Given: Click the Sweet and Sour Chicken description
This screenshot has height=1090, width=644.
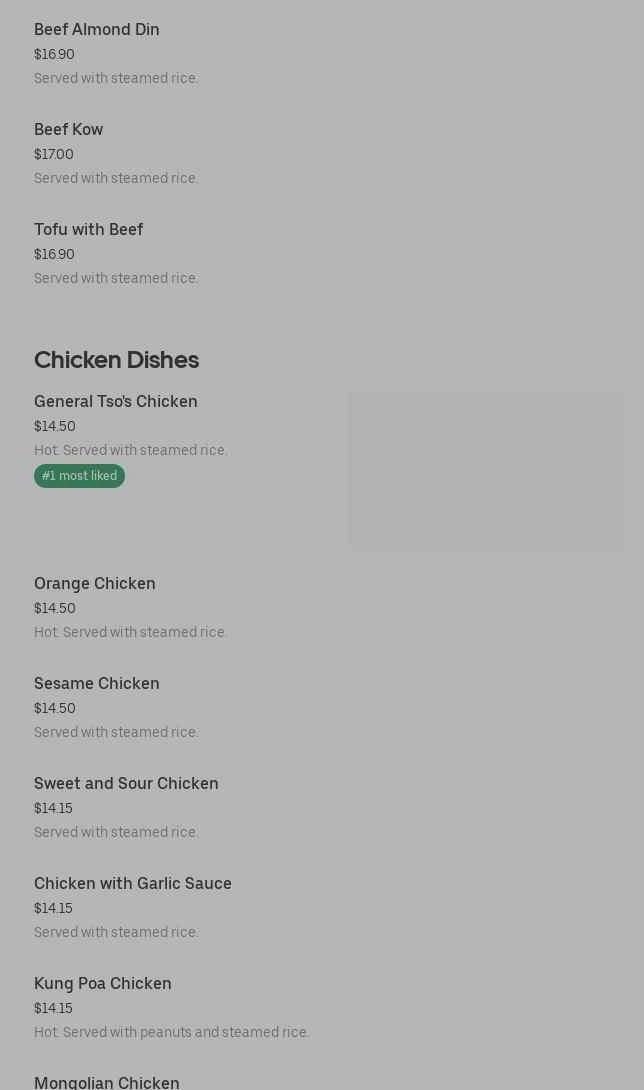Looking at the screenshot, I should click(116, 833).
